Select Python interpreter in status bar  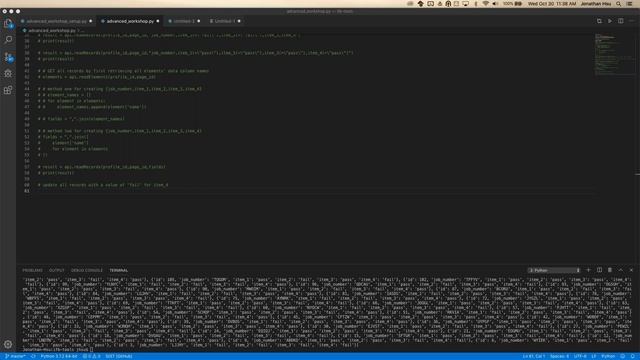(59, 356)
